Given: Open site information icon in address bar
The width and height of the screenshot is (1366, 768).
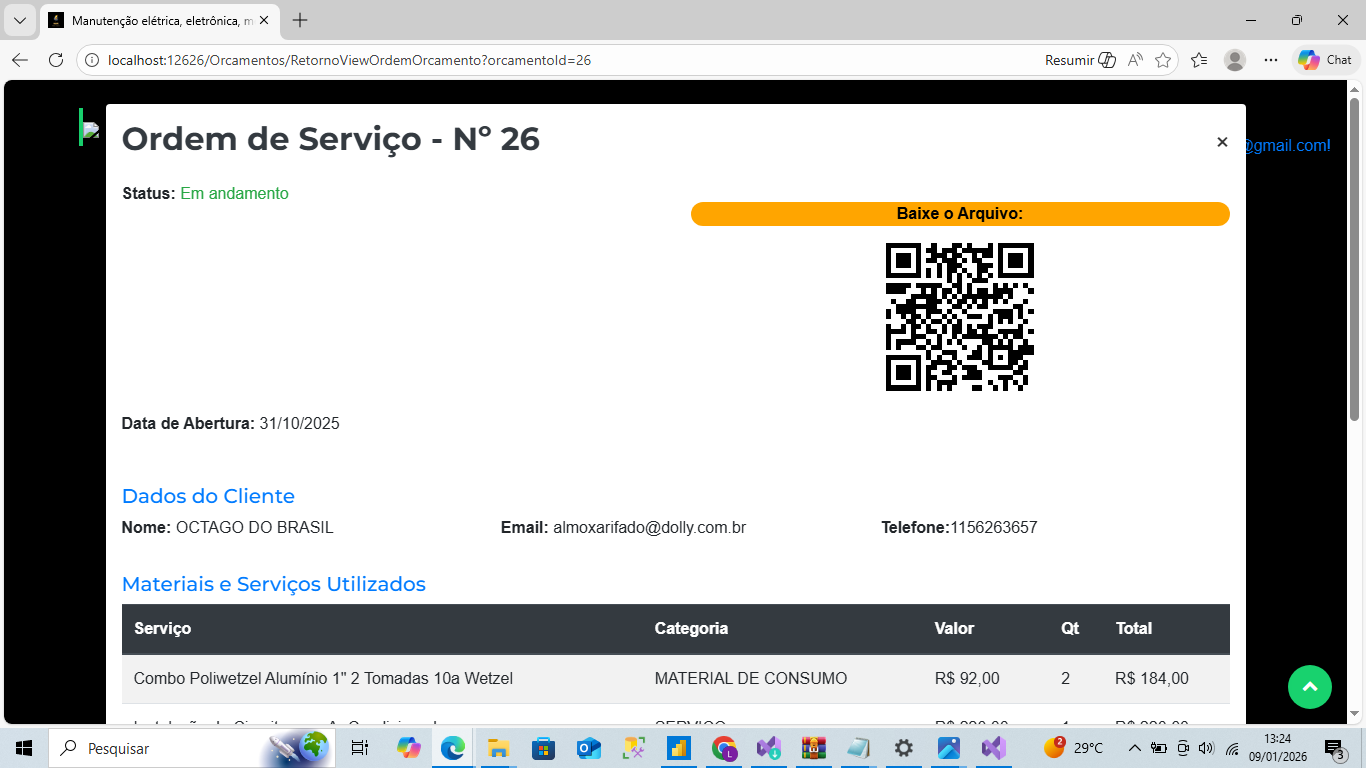Looking at the screenshot, I should [x=91, y=60].
